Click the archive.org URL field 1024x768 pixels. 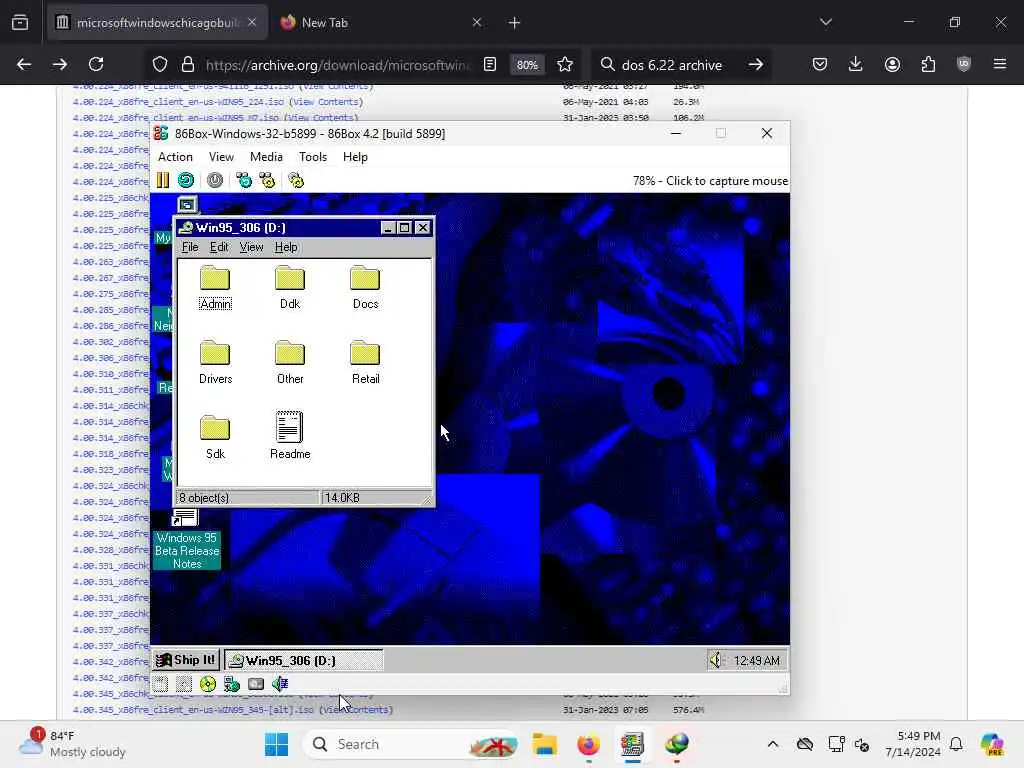coord(337,65)
